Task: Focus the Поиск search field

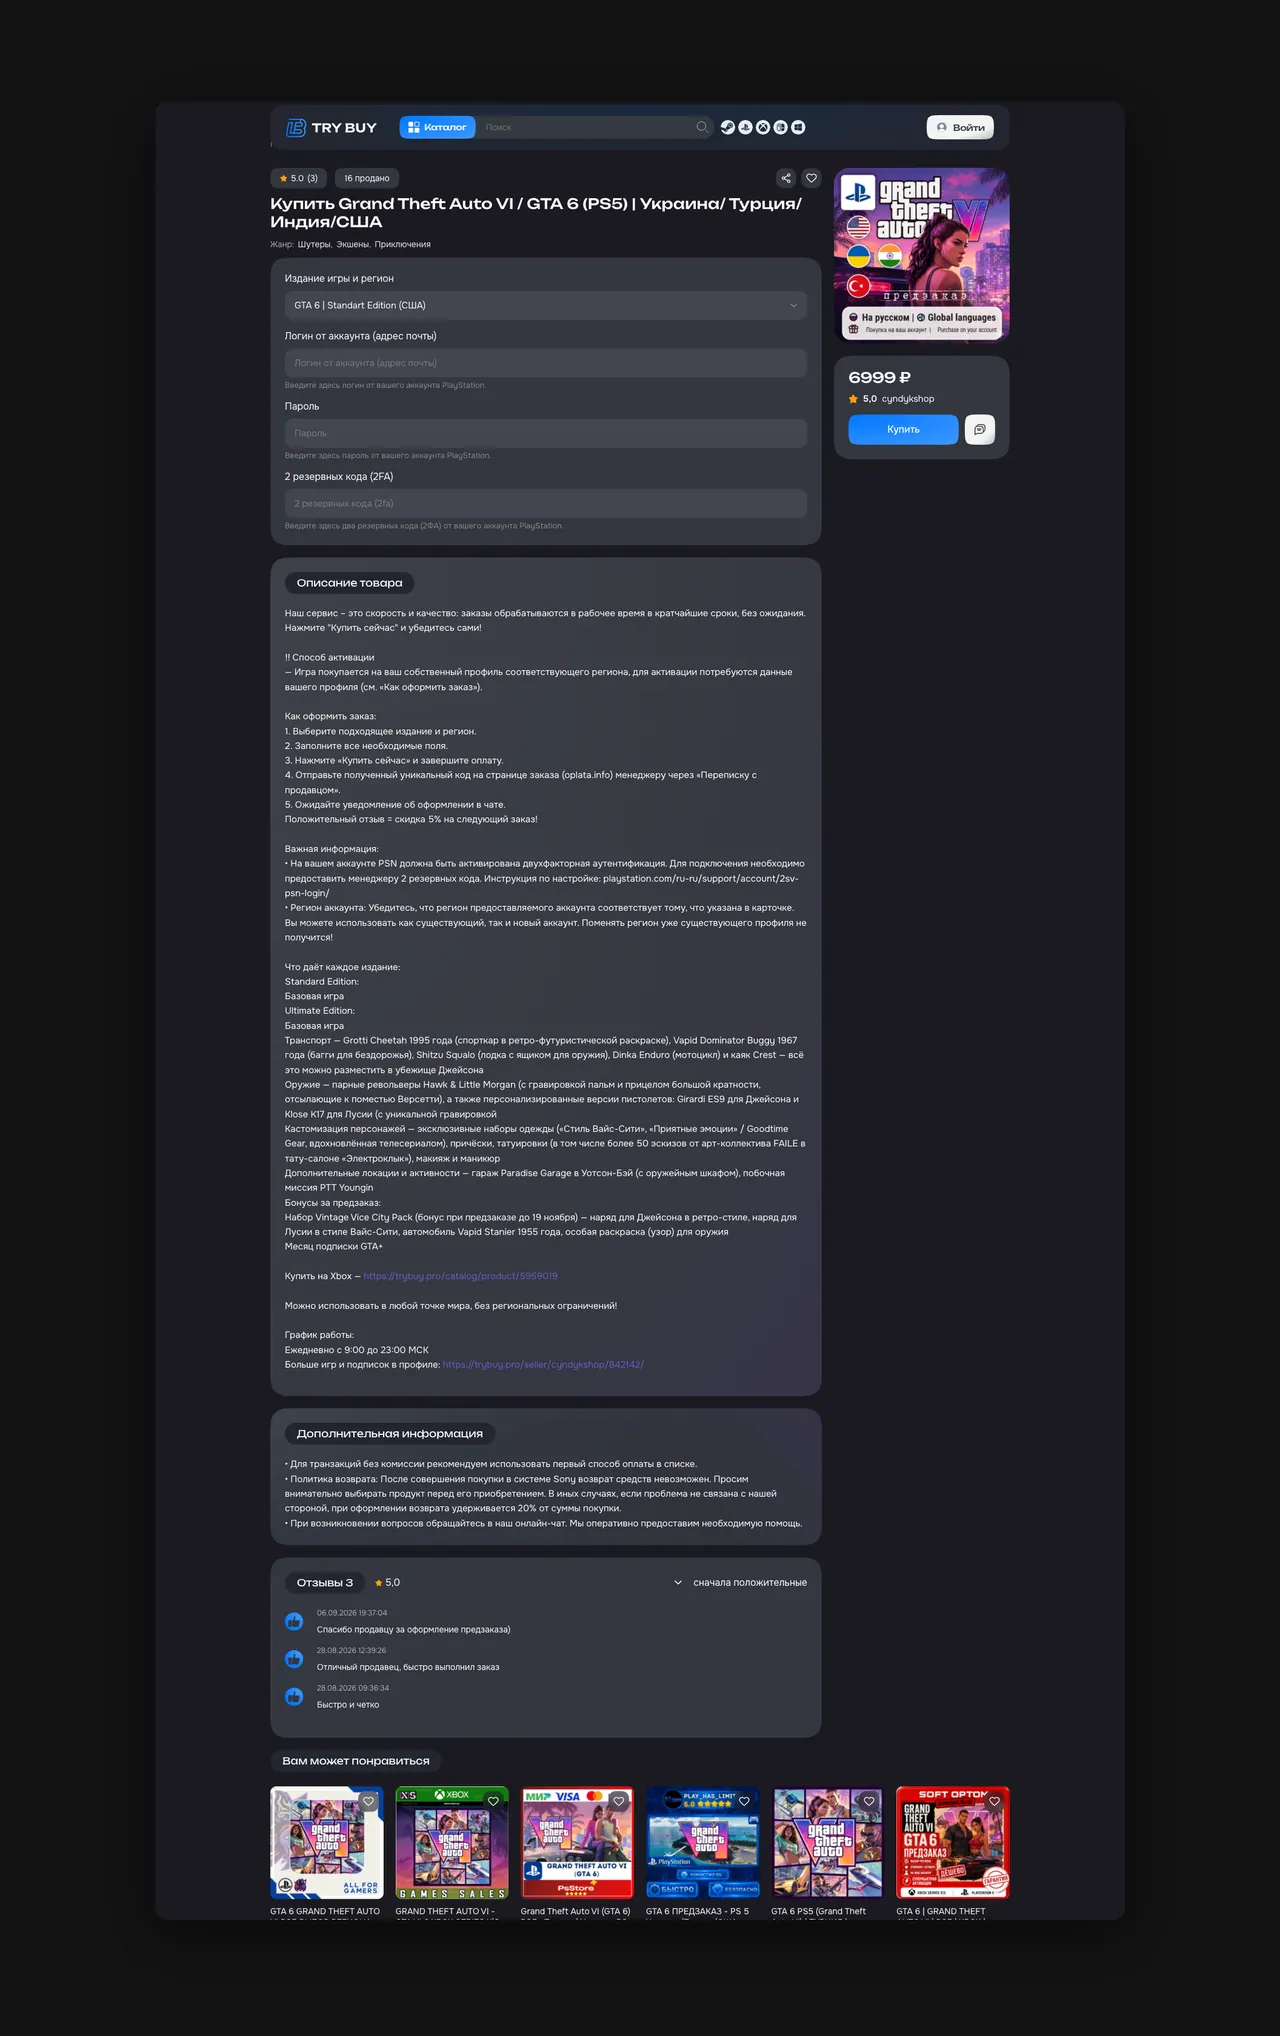Action: tap(588, 127)
